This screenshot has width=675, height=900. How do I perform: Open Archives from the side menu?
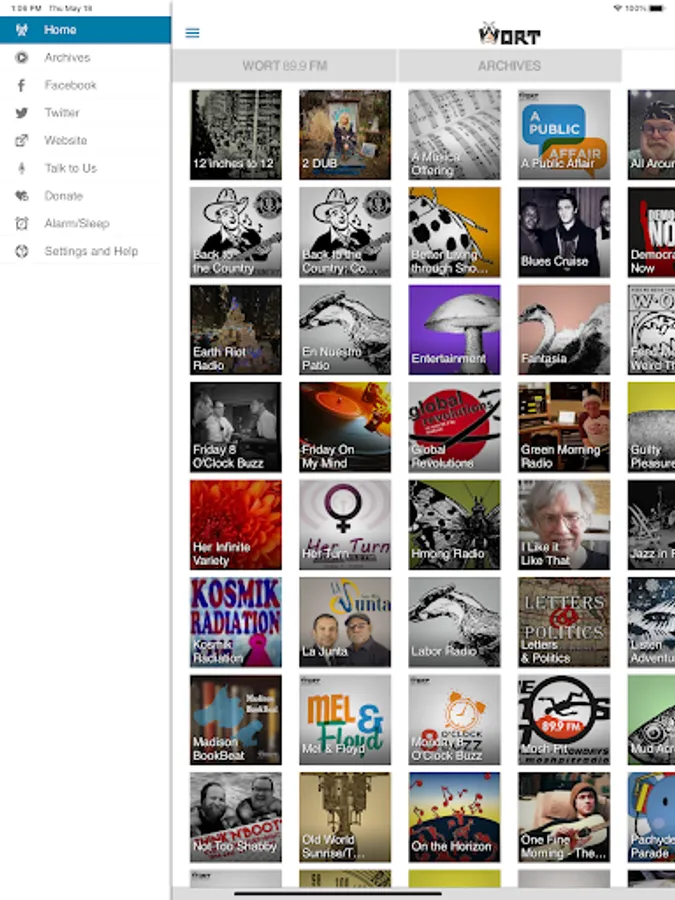pos(86,57)
